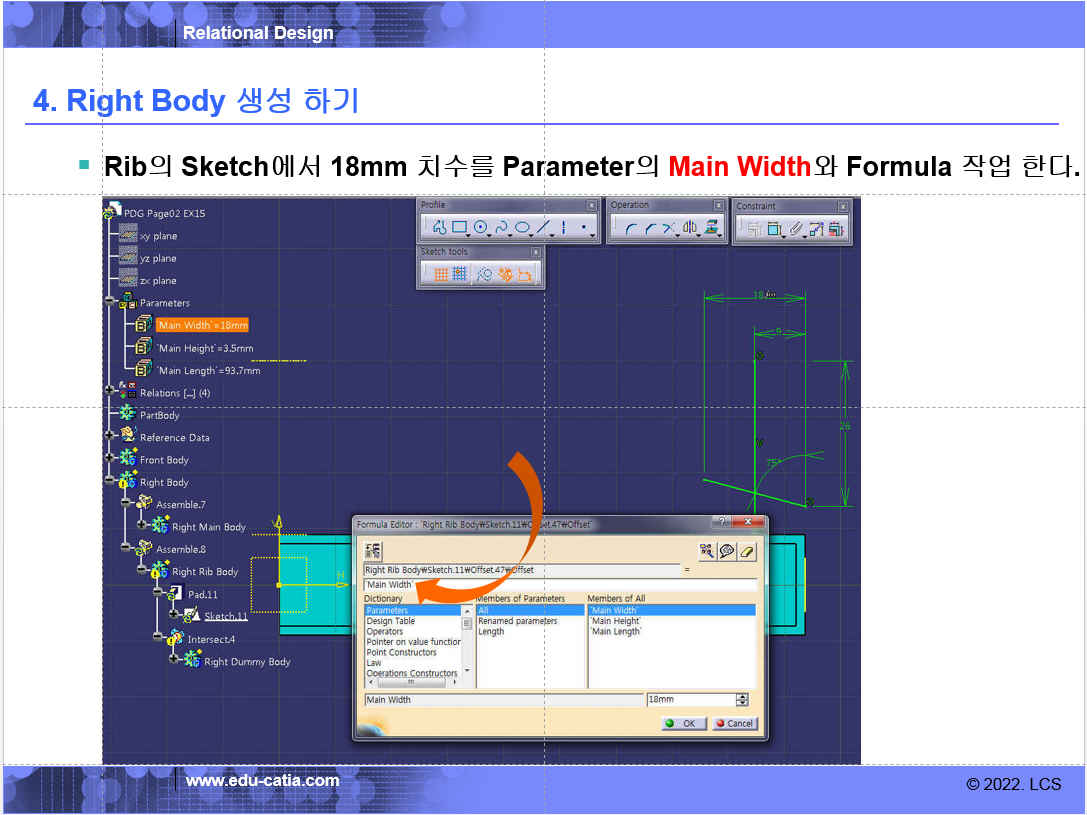Image resolution: width=1087 pixels, height=815 pixels.
Task: Click OK in the Formula Editor
Action: (x=684, y=723)
